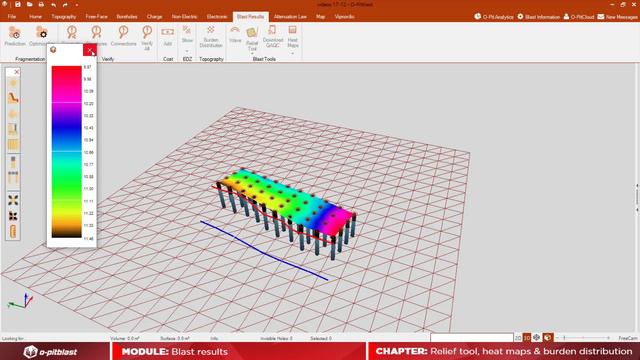Undo last action in title bar
Viewport: 640px width, 360px height.
53,5
